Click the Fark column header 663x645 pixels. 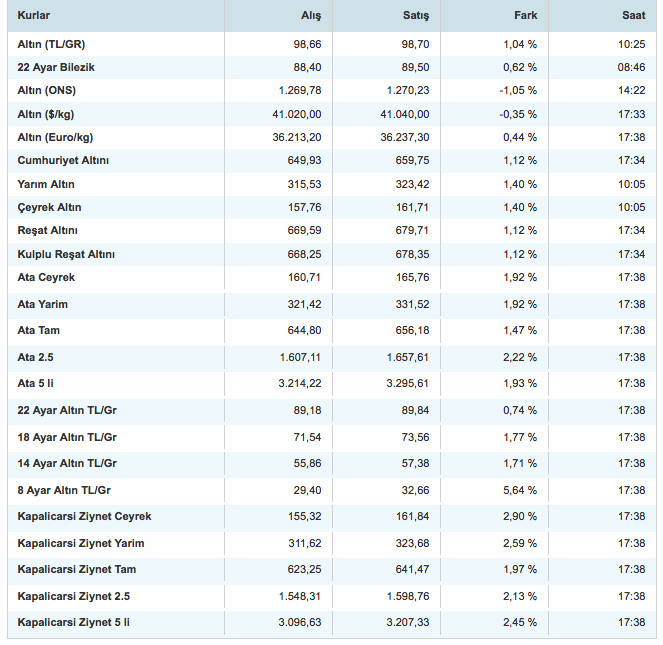point(525,16)
